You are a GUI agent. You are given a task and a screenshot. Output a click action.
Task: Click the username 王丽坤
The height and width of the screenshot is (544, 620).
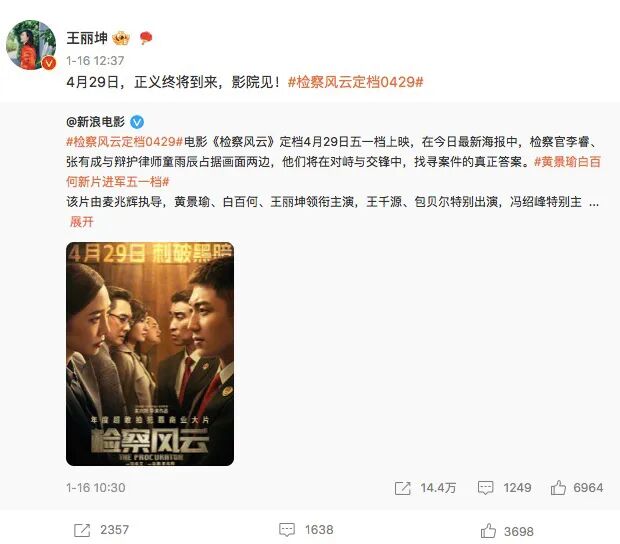(x=87, y=38)
